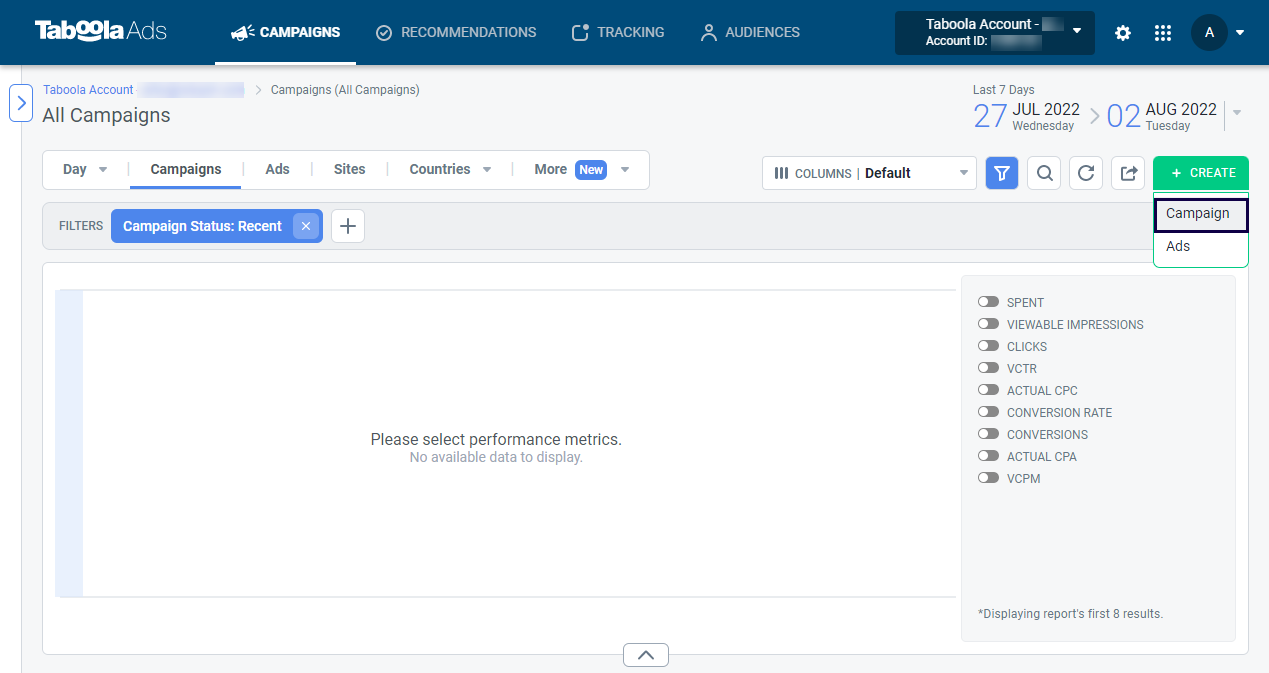Remove the Campaign Status: Recent filter
Viewport: 1269px width, 673px height.
tap(306, 226)
